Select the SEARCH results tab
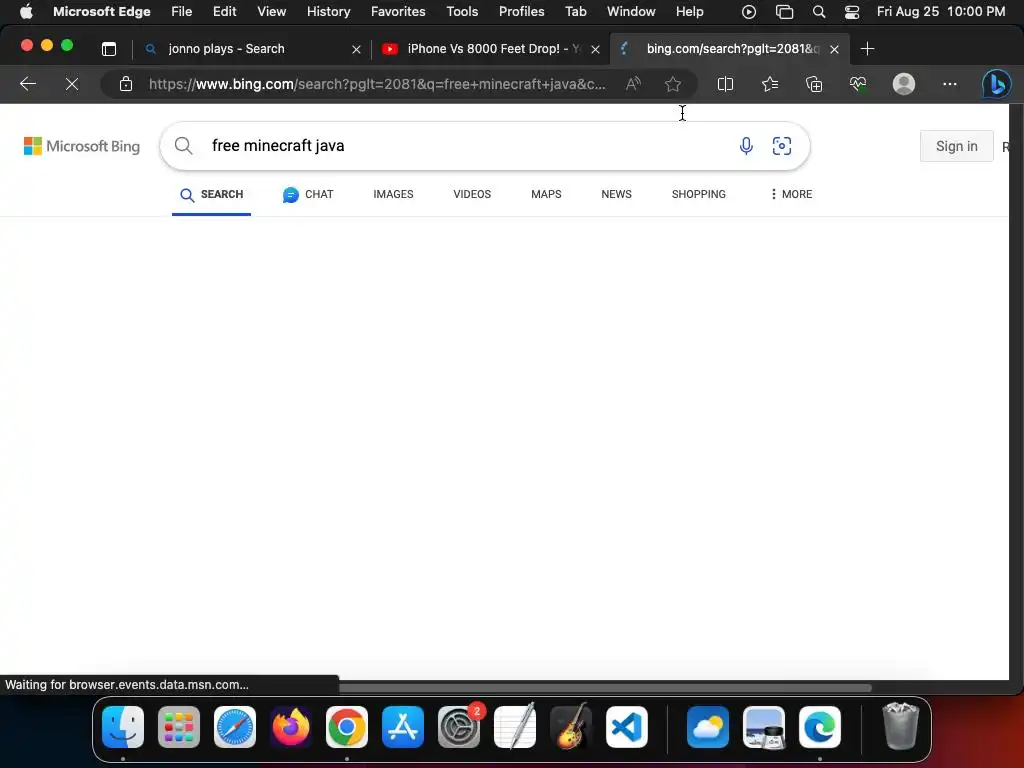The height and width of the screenshot is (768, 1024). (x=212, y=195)
